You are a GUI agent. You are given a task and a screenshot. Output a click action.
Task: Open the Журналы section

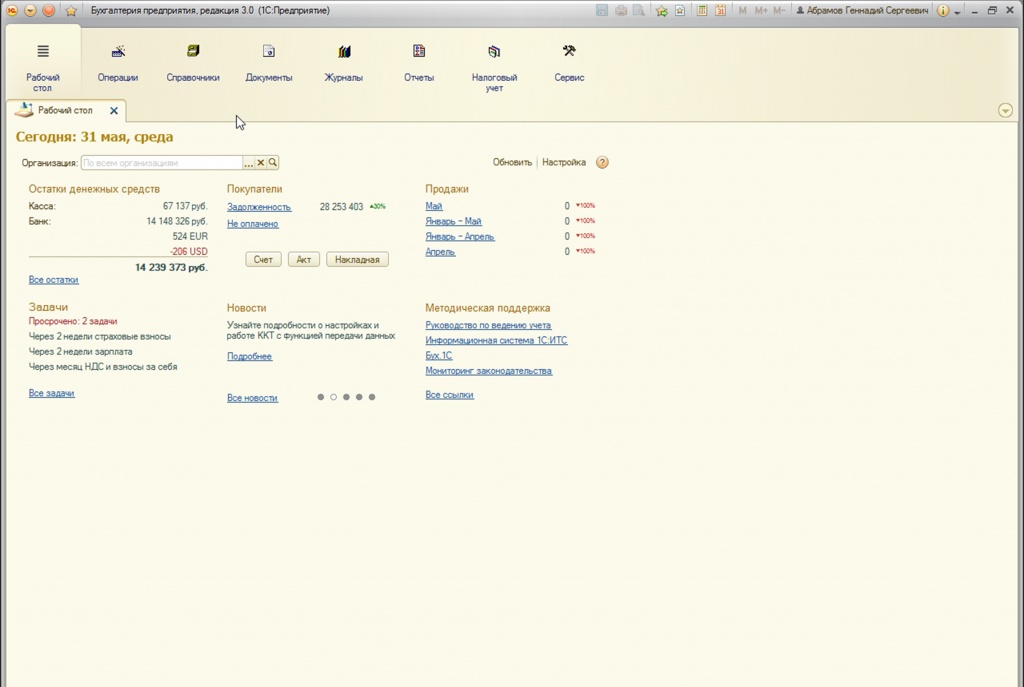pos(344,65)
